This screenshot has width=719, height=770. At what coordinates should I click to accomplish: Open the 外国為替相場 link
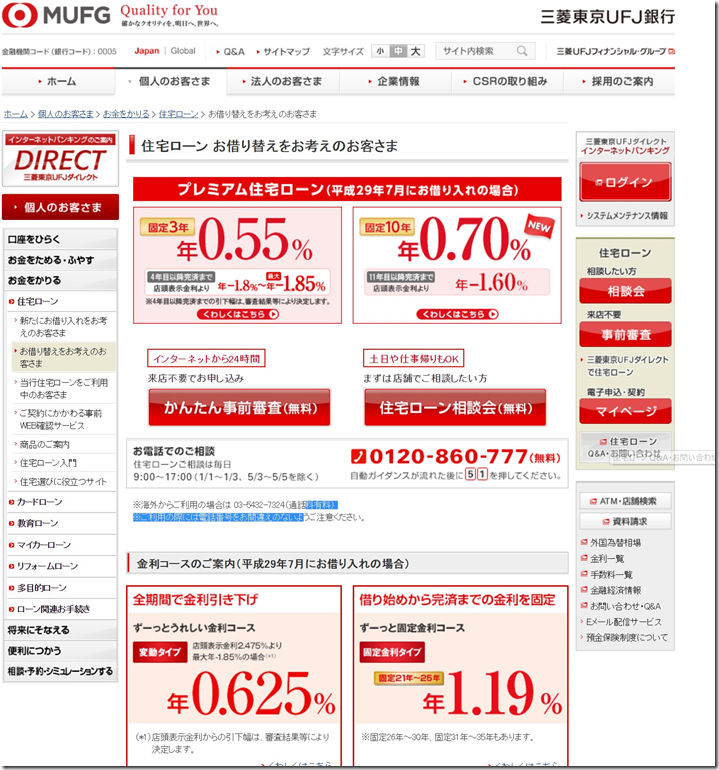pyautogui.click(x=611, y=543)
